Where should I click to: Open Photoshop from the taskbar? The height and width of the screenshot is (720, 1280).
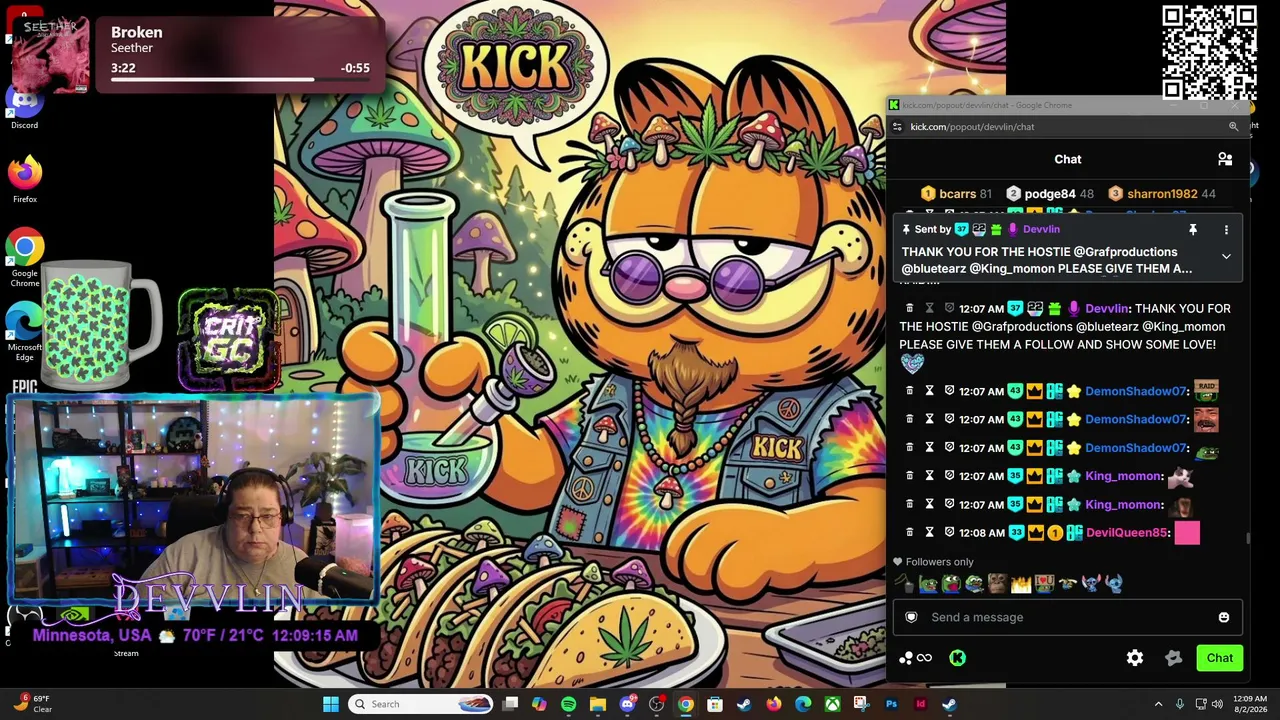pyautogui.click(x=891, y=704)
